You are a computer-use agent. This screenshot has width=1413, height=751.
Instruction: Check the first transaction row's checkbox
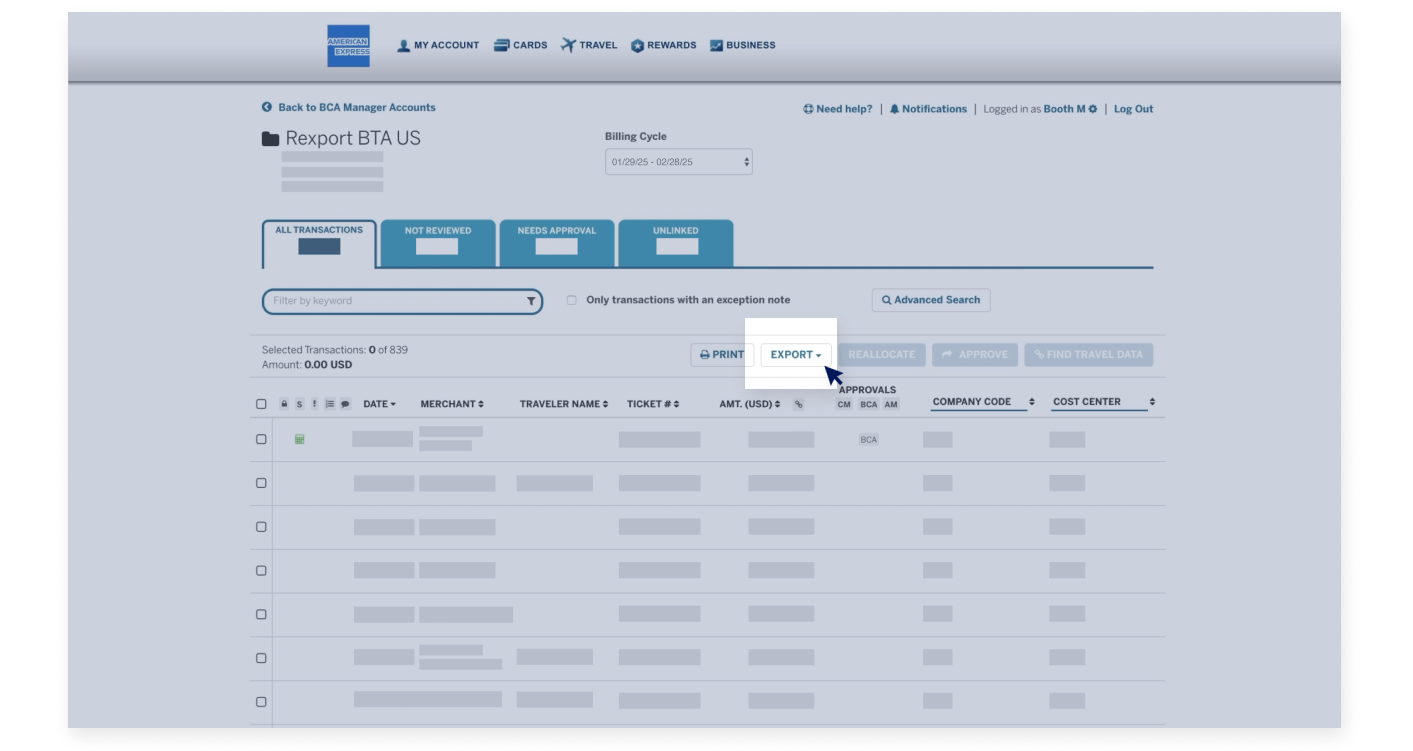click(x=262, y=438)
